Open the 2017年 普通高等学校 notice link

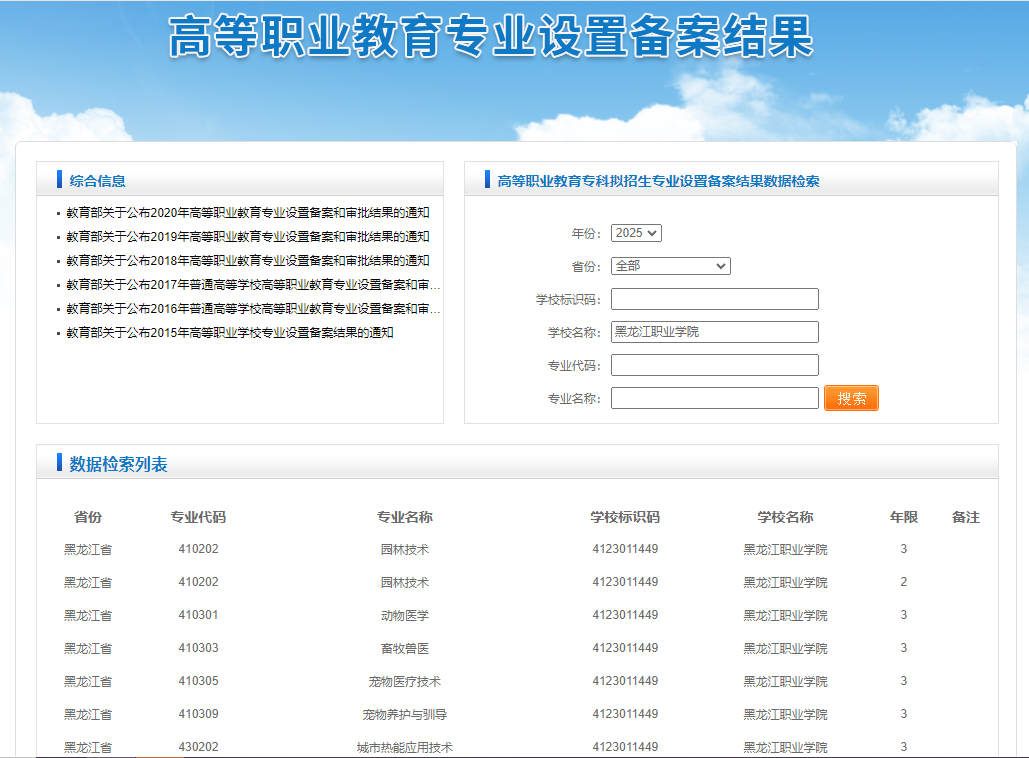(253, 284)
